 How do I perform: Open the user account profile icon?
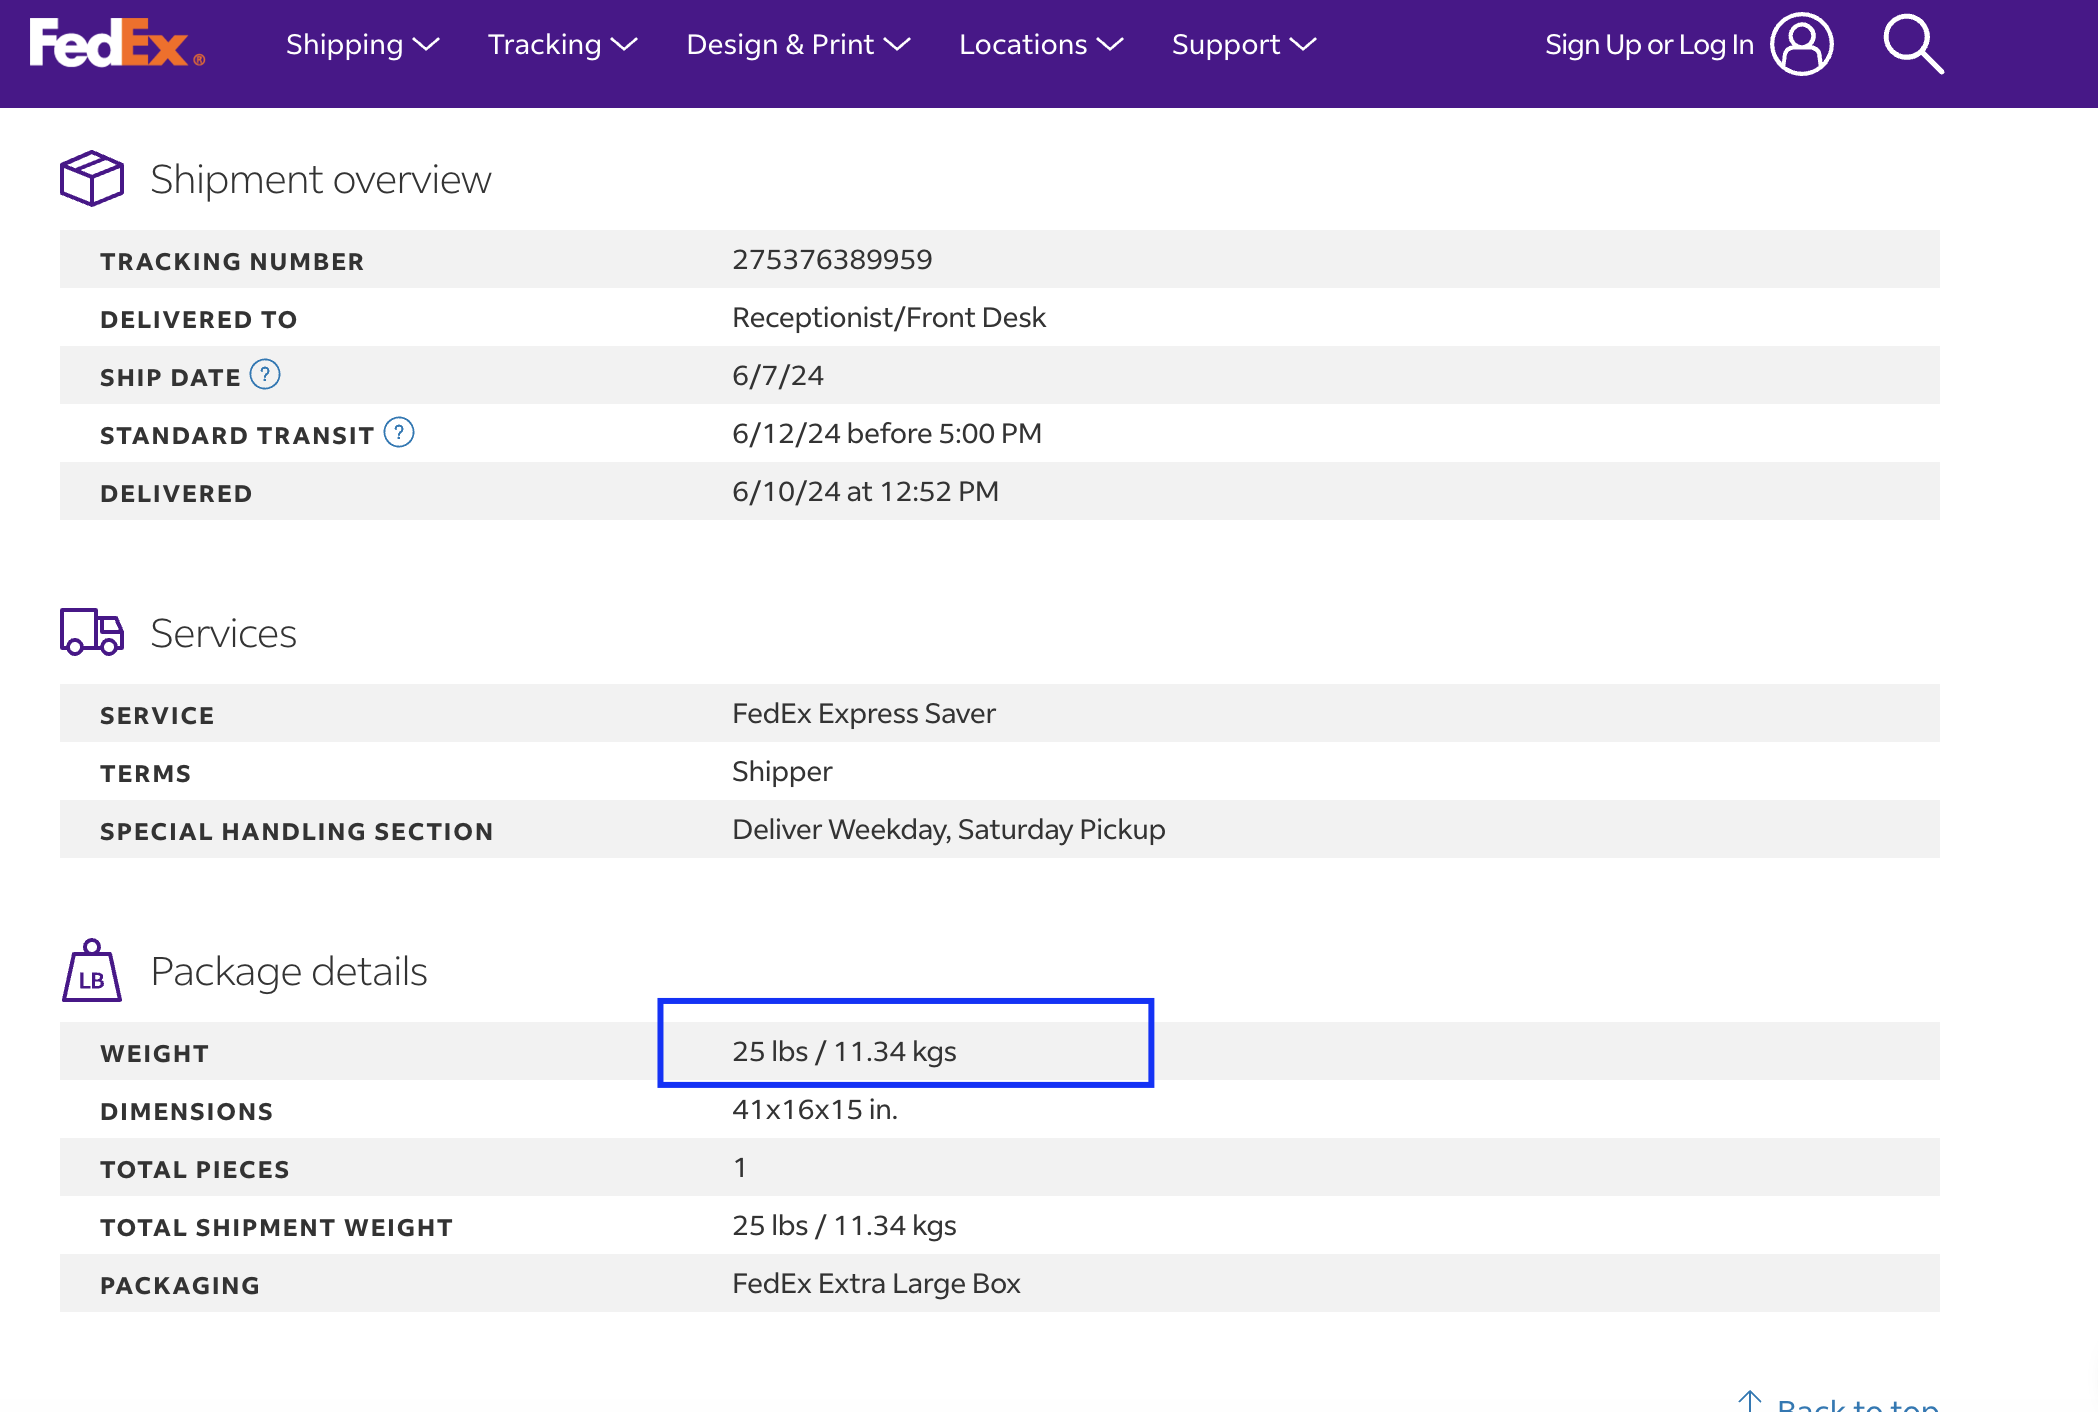pyautogui.click(x=1801, y=44)
